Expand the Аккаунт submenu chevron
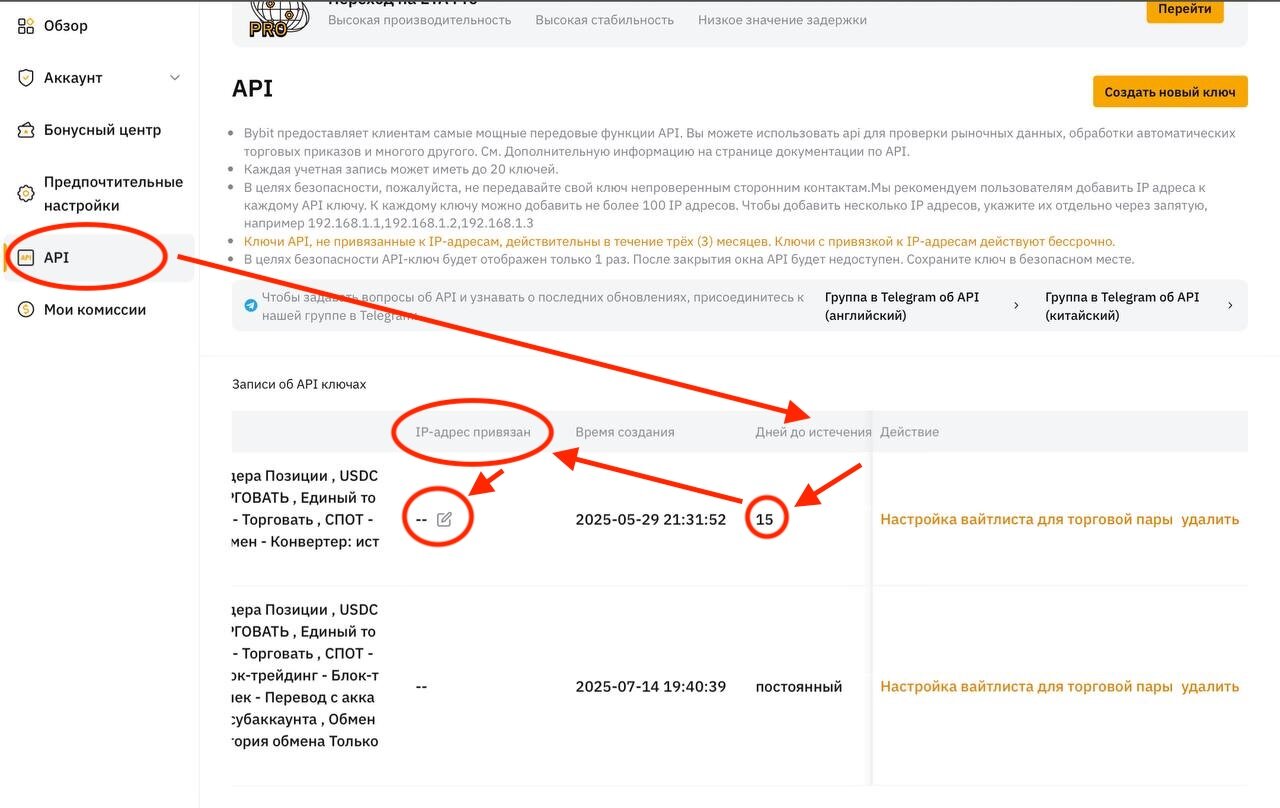Image resolution: width=1280 pixels, height=808 pixels. [175, 78]
